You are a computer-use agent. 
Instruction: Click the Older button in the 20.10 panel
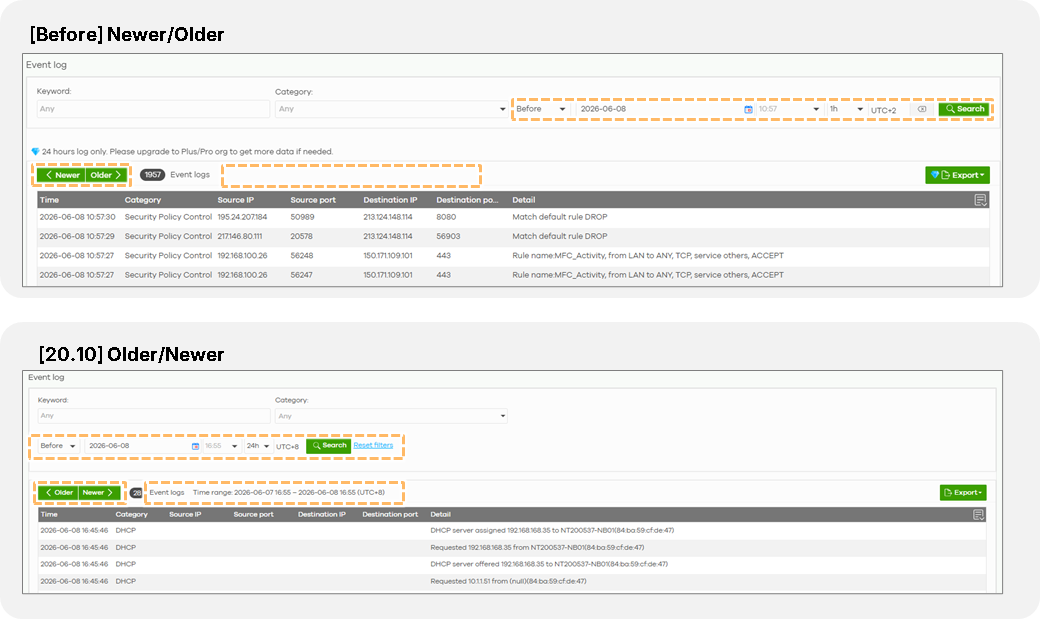click(x=58, y=492)
